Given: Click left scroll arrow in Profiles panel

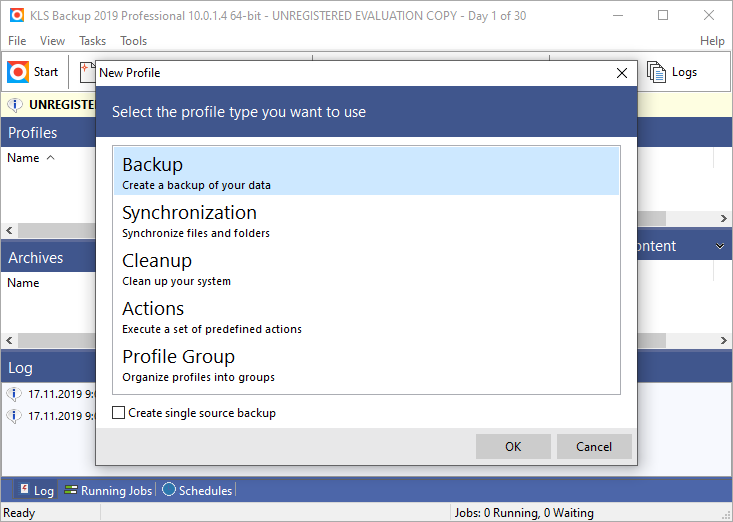Looking at the screenshot, I should click(x=9, y=230).
